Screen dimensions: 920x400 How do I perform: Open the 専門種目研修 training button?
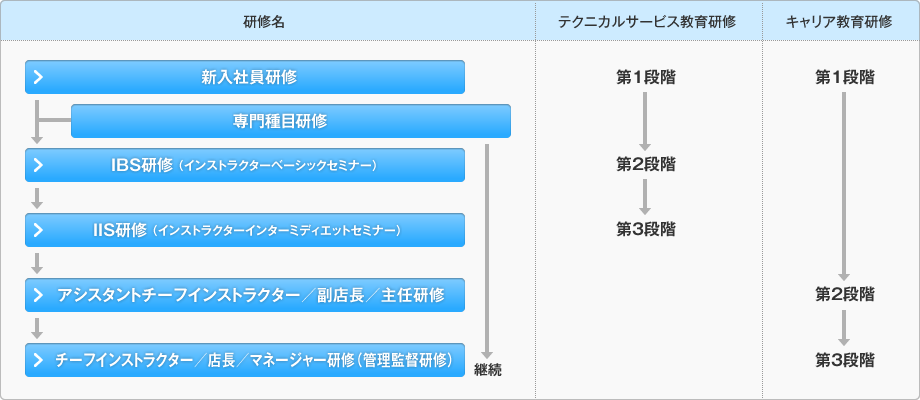coord(290,121)
